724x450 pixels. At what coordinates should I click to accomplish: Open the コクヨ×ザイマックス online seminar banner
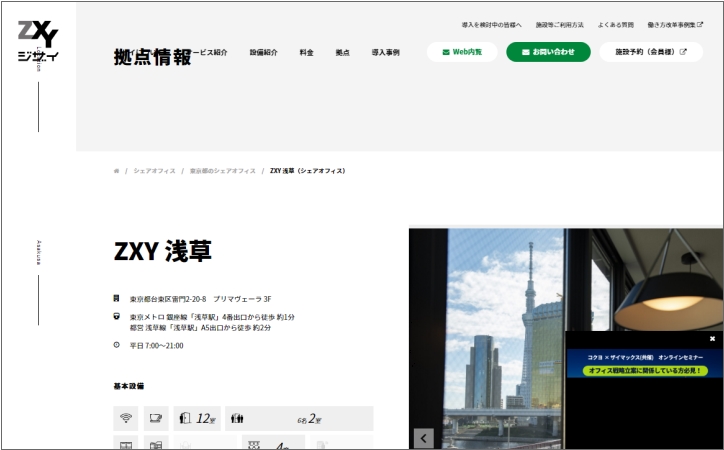(645, 364)
